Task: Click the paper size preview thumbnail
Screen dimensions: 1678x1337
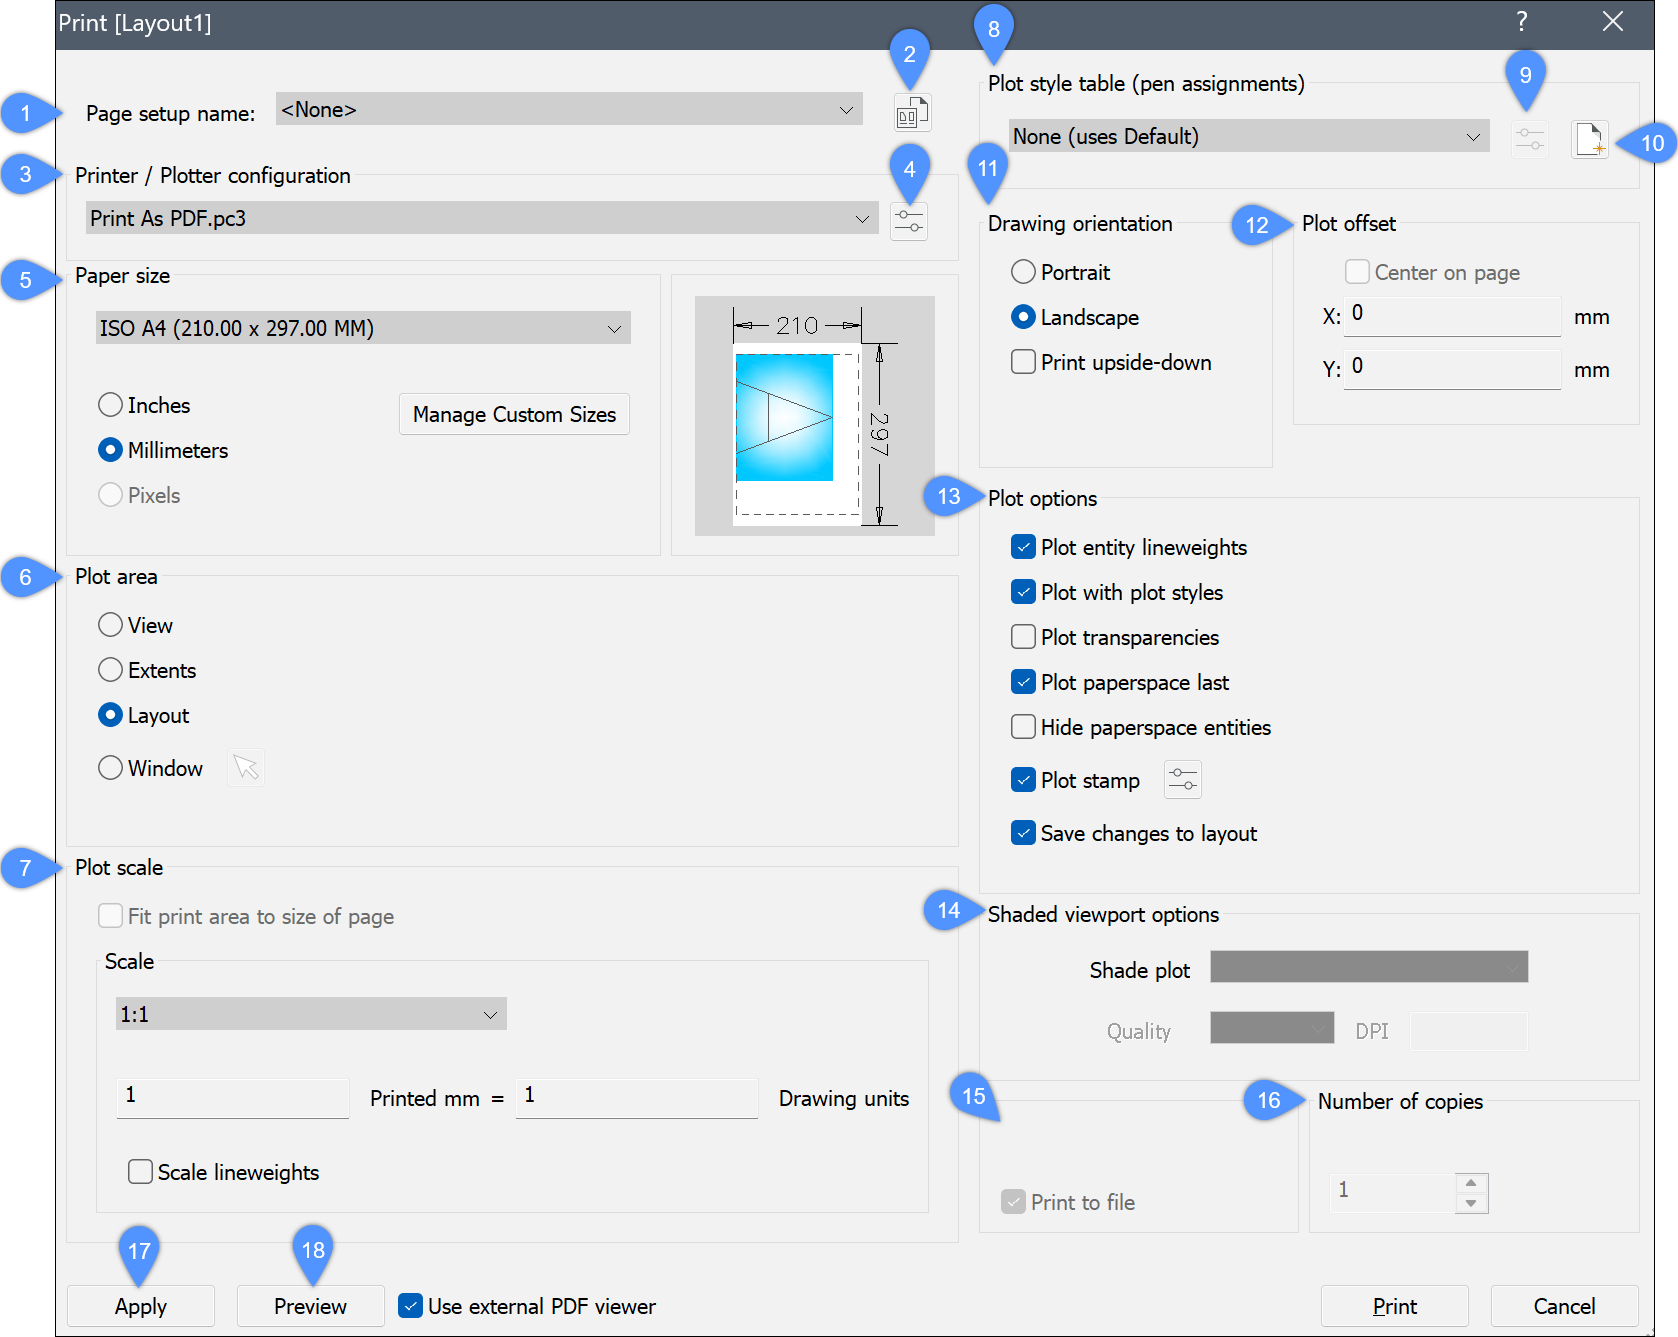Action: click(814, 416)
